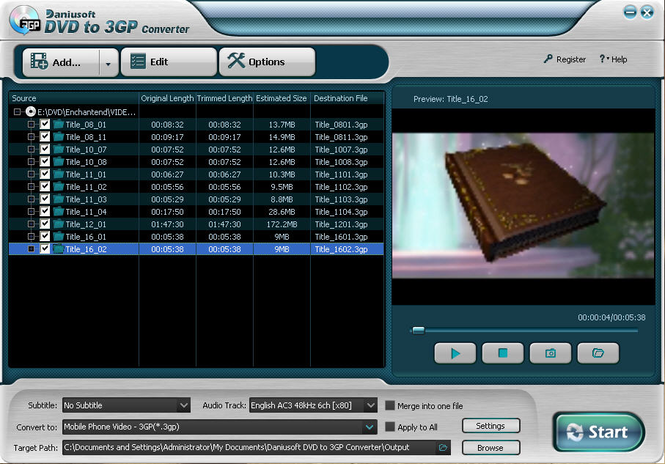The image size is (665, 464).
Task: Open snapshot folder icon under the preview
Action: pyautogui.click(x=598, y=353)
